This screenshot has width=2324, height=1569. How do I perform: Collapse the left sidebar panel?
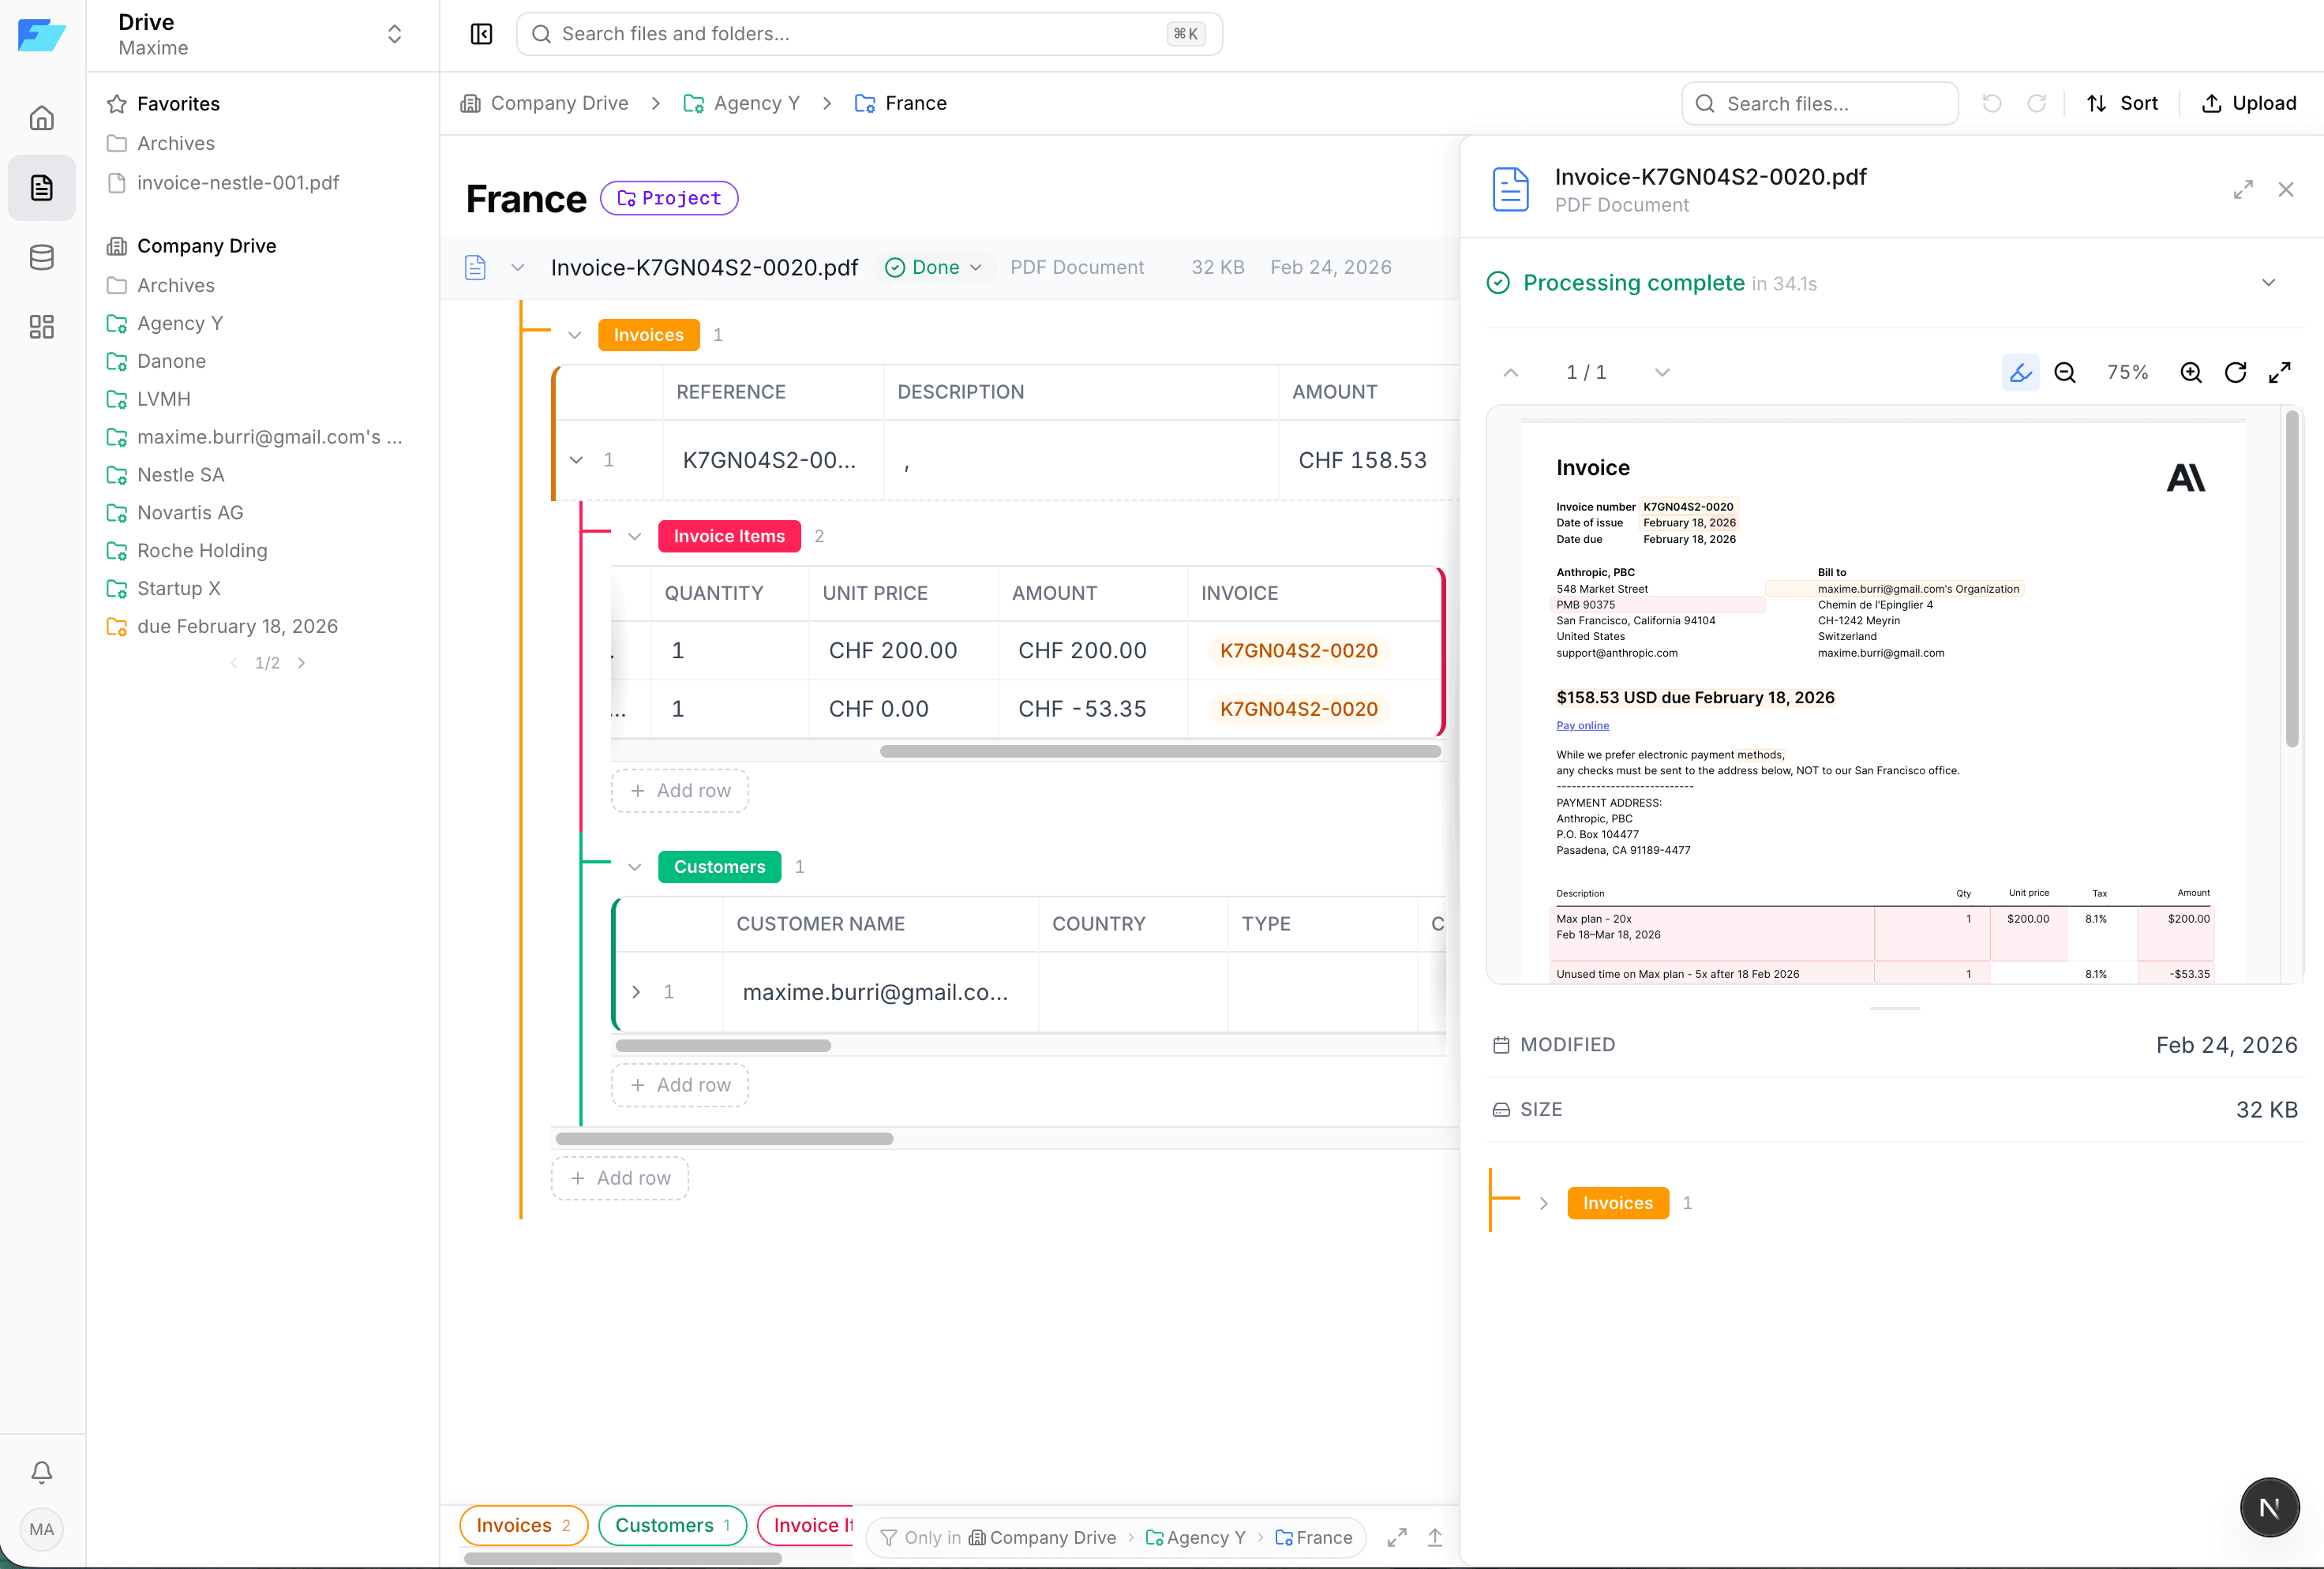[481, 33]
